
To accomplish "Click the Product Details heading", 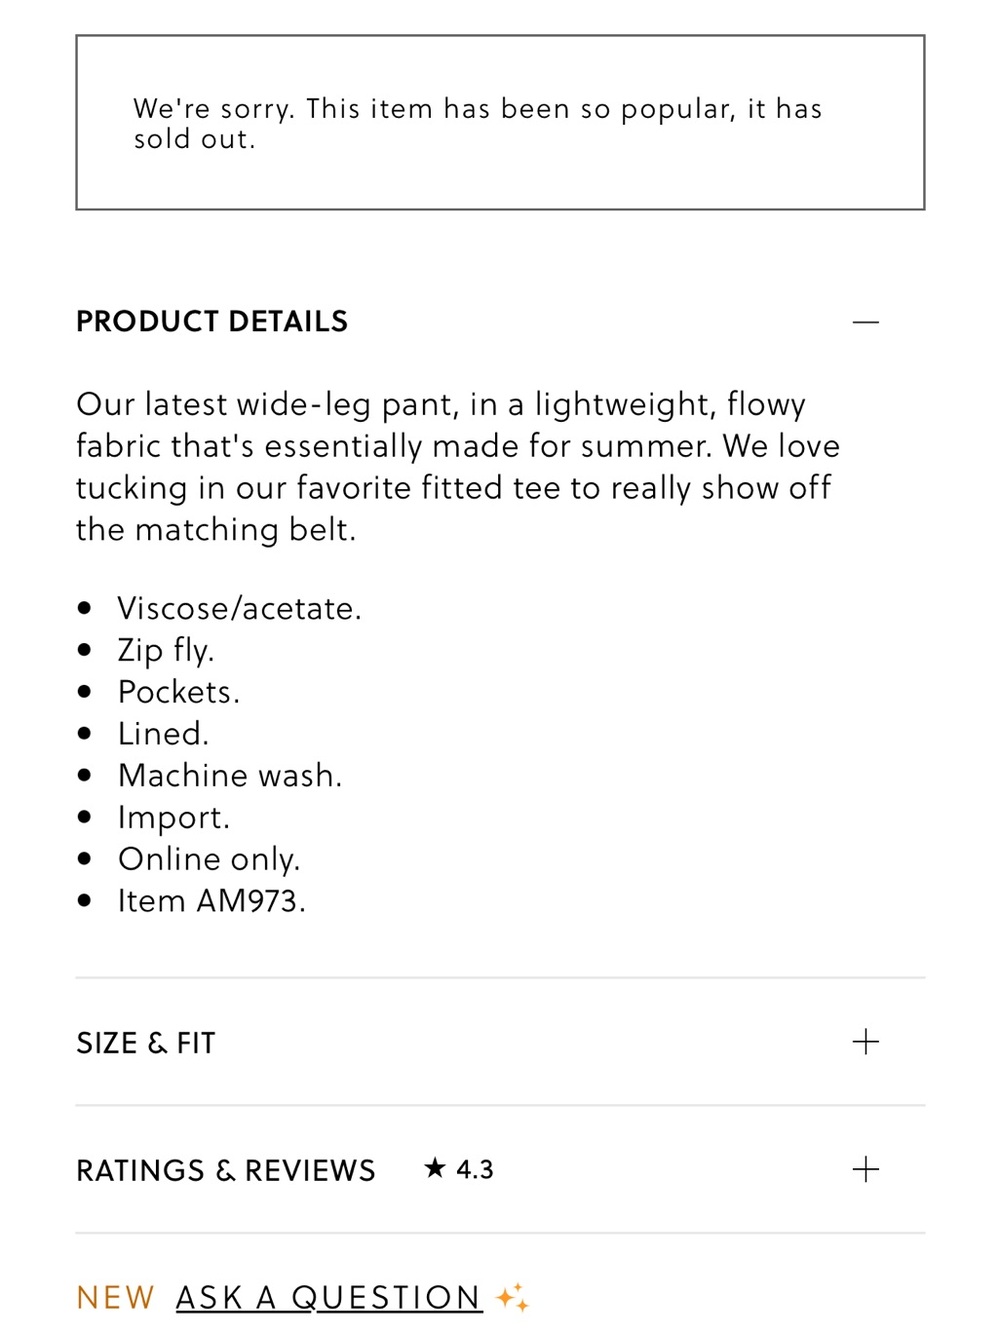I will 212,322.
